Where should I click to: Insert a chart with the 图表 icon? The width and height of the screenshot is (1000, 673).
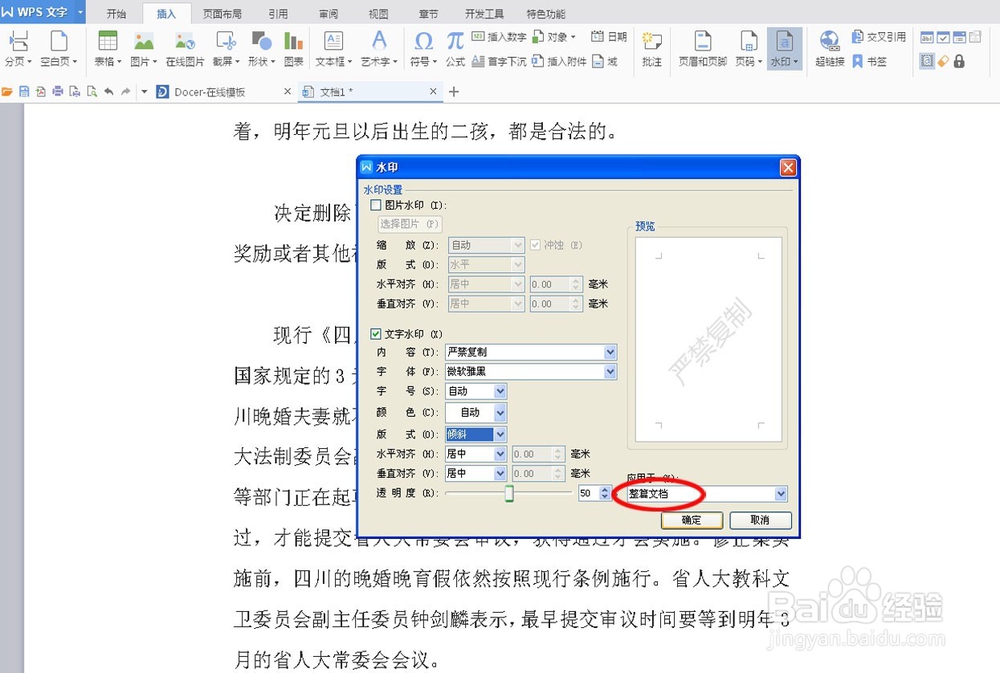pos(294,47)
